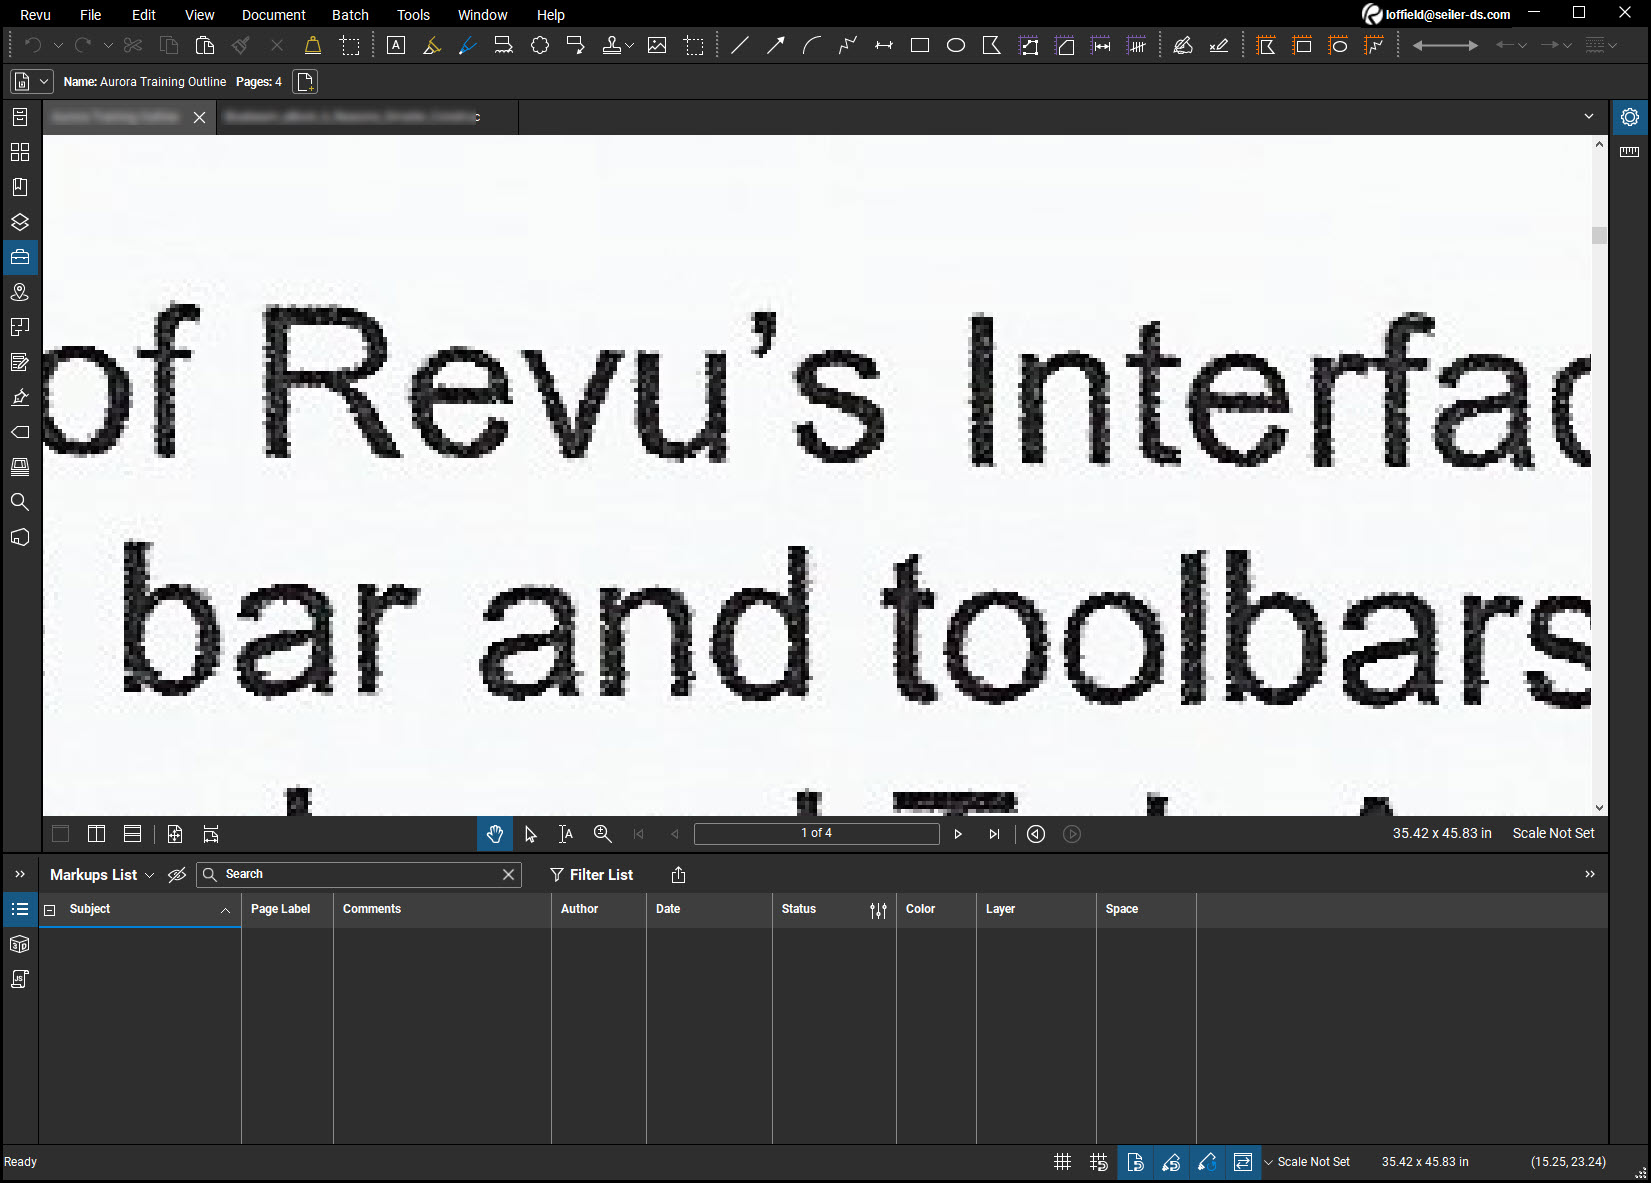Open the File menu
The width and height of the screenshot is (1651, 1183).
point(90,15)
